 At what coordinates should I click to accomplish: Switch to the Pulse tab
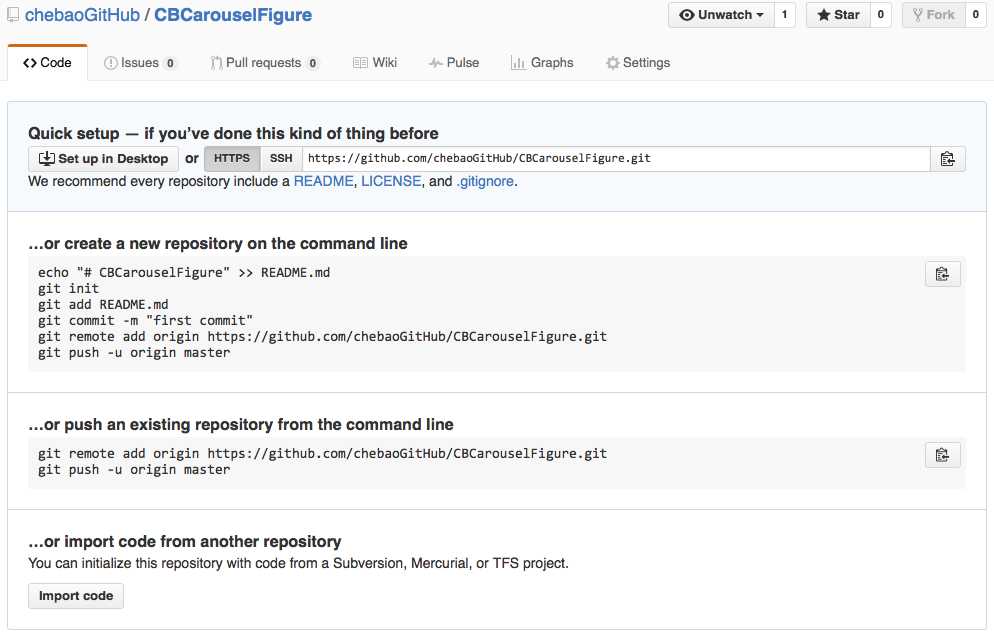454,63
